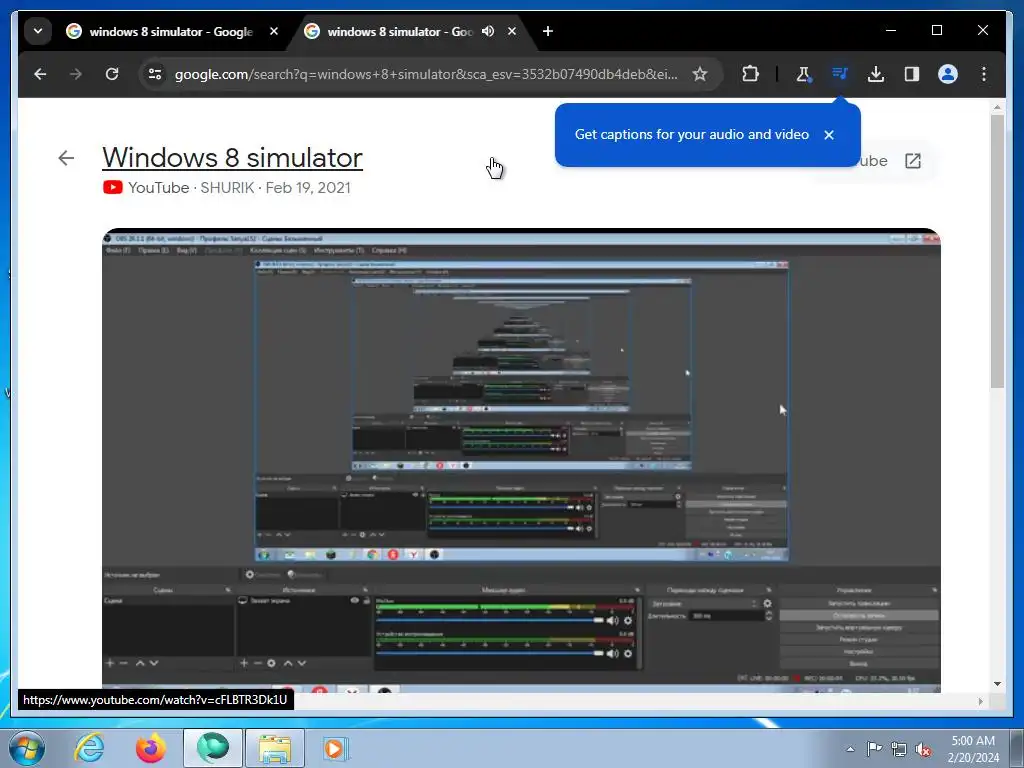Switch to first 'windows 8 simulator' tab
Screen dimensions: 1024x768
point(171,31)
